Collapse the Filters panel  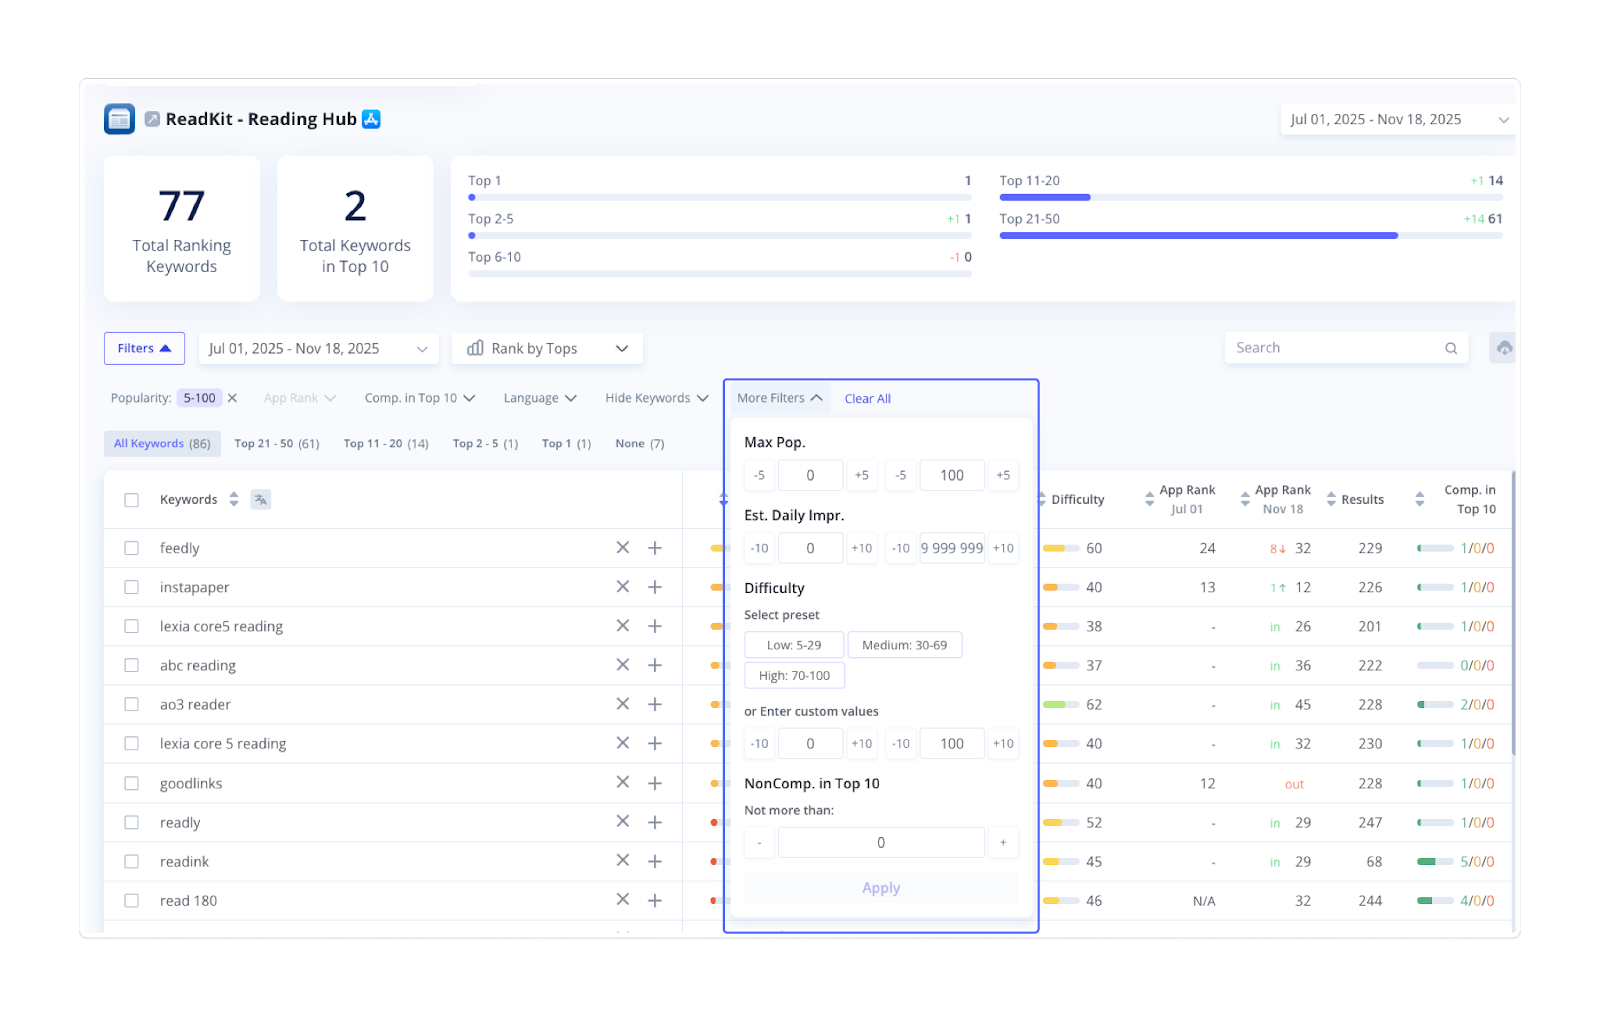click(144, 348)
